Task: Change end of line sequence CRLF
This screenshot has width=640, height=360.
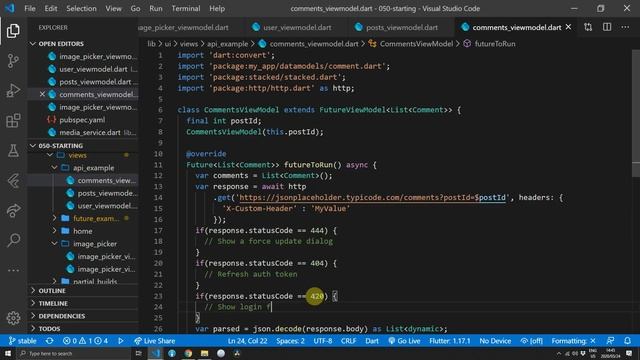Action: tap(349, 341)
